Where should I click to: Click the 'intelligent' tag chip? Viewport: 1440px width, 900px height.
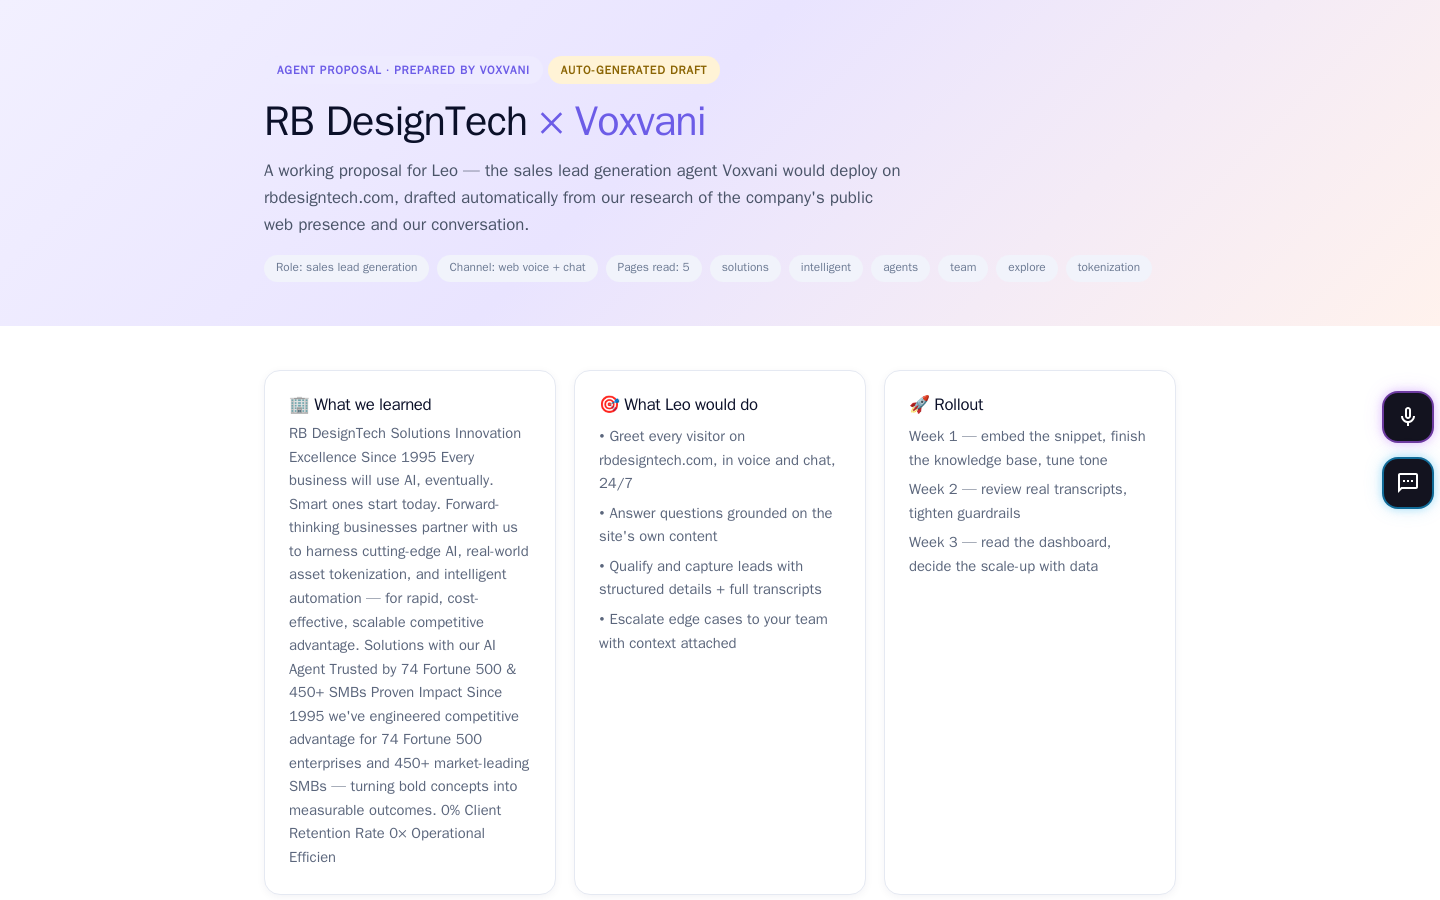(826, 268)
